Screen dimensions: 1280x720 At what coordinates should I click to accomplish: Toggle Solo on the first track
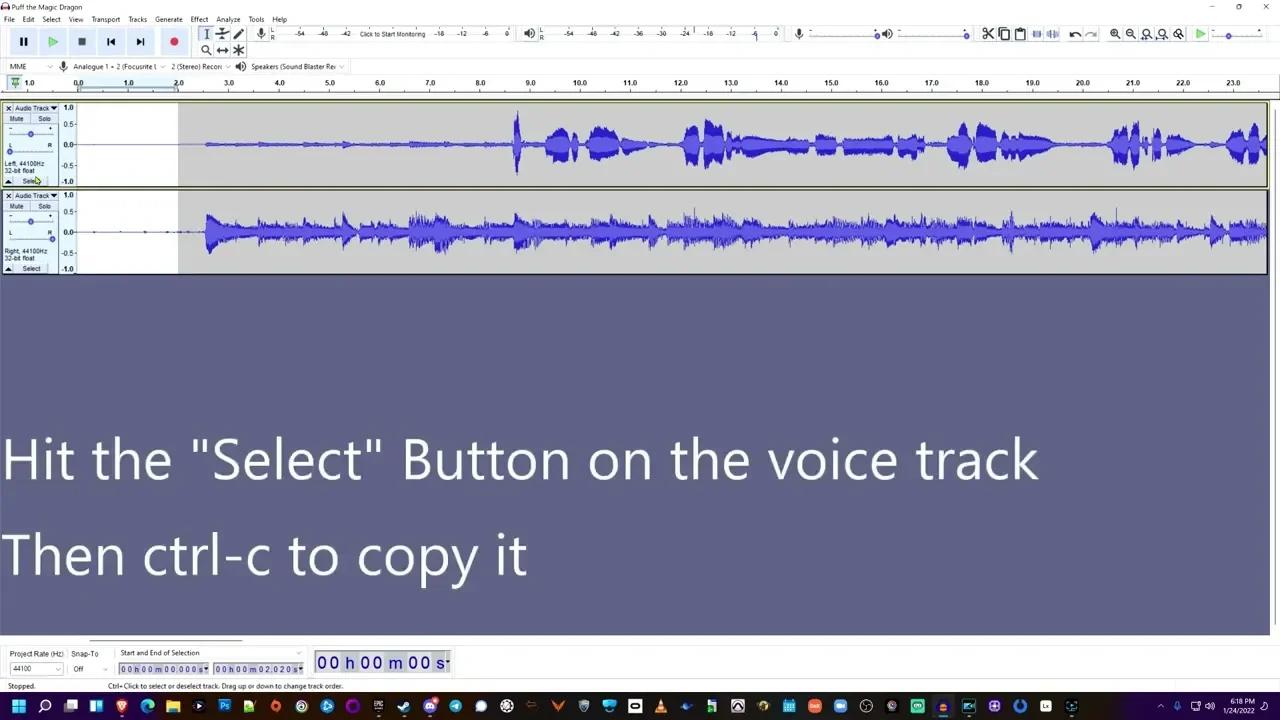[x=44, y=119]
